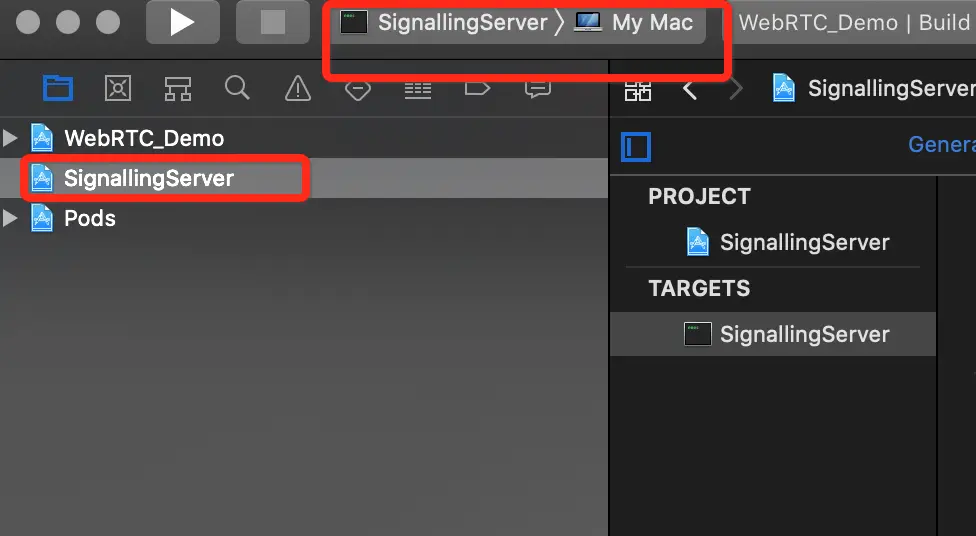This screenshot has height=536, width=976.
Task: Go back in editor history
Action: pos(690,90)
